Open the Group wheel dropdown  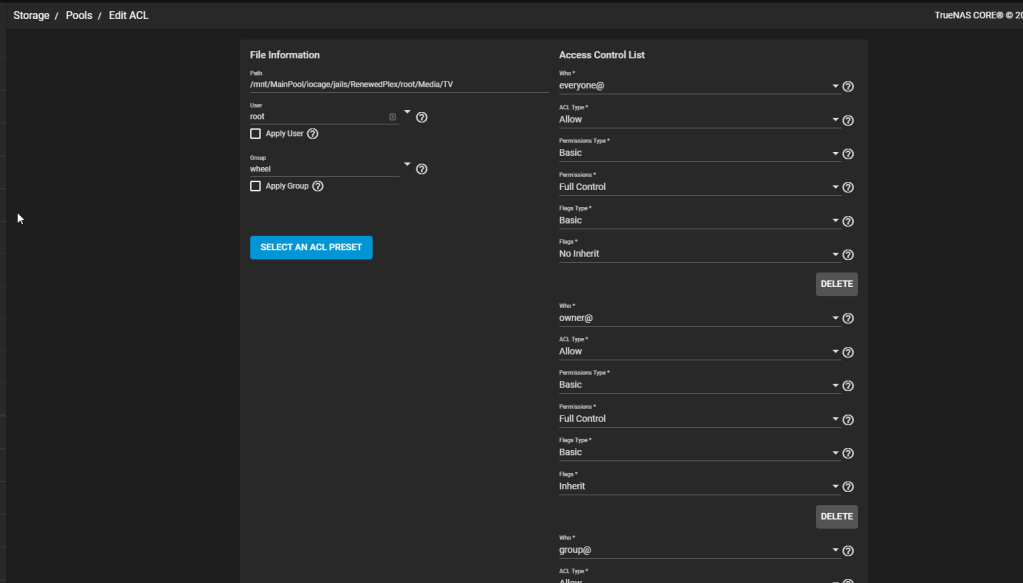407,164
